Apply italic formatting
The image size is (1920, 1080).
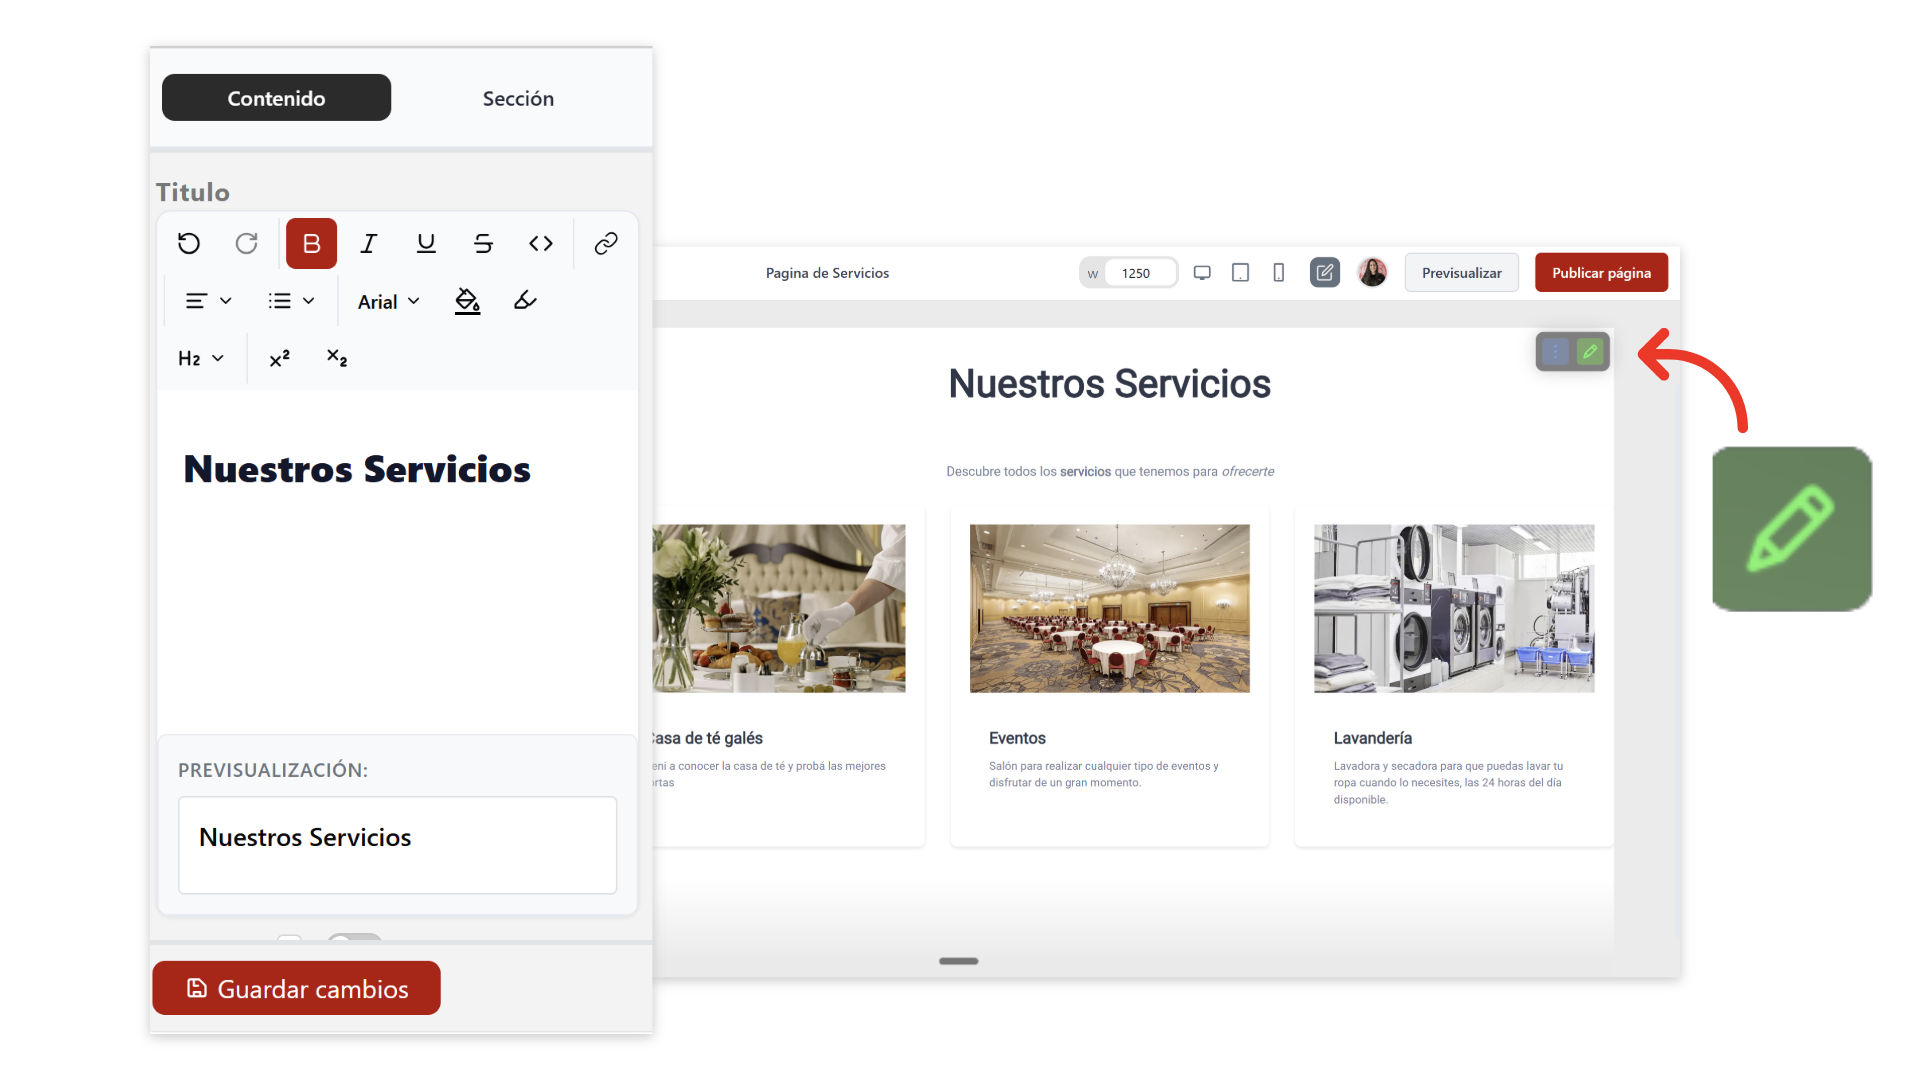pyautogui.click(x=369, y=243)
